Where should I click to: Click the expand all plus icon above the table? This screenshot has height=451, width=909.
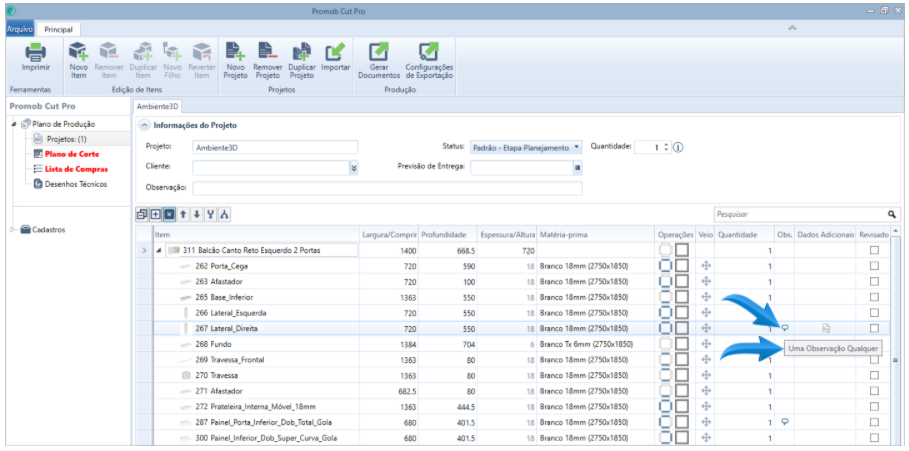(155, 214)
